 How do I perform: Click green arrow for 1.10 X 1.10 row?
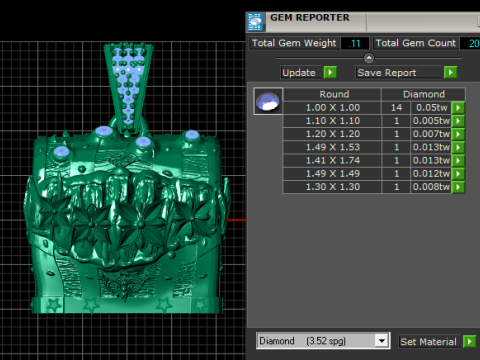pyautogui.click(x=458, y=121)
